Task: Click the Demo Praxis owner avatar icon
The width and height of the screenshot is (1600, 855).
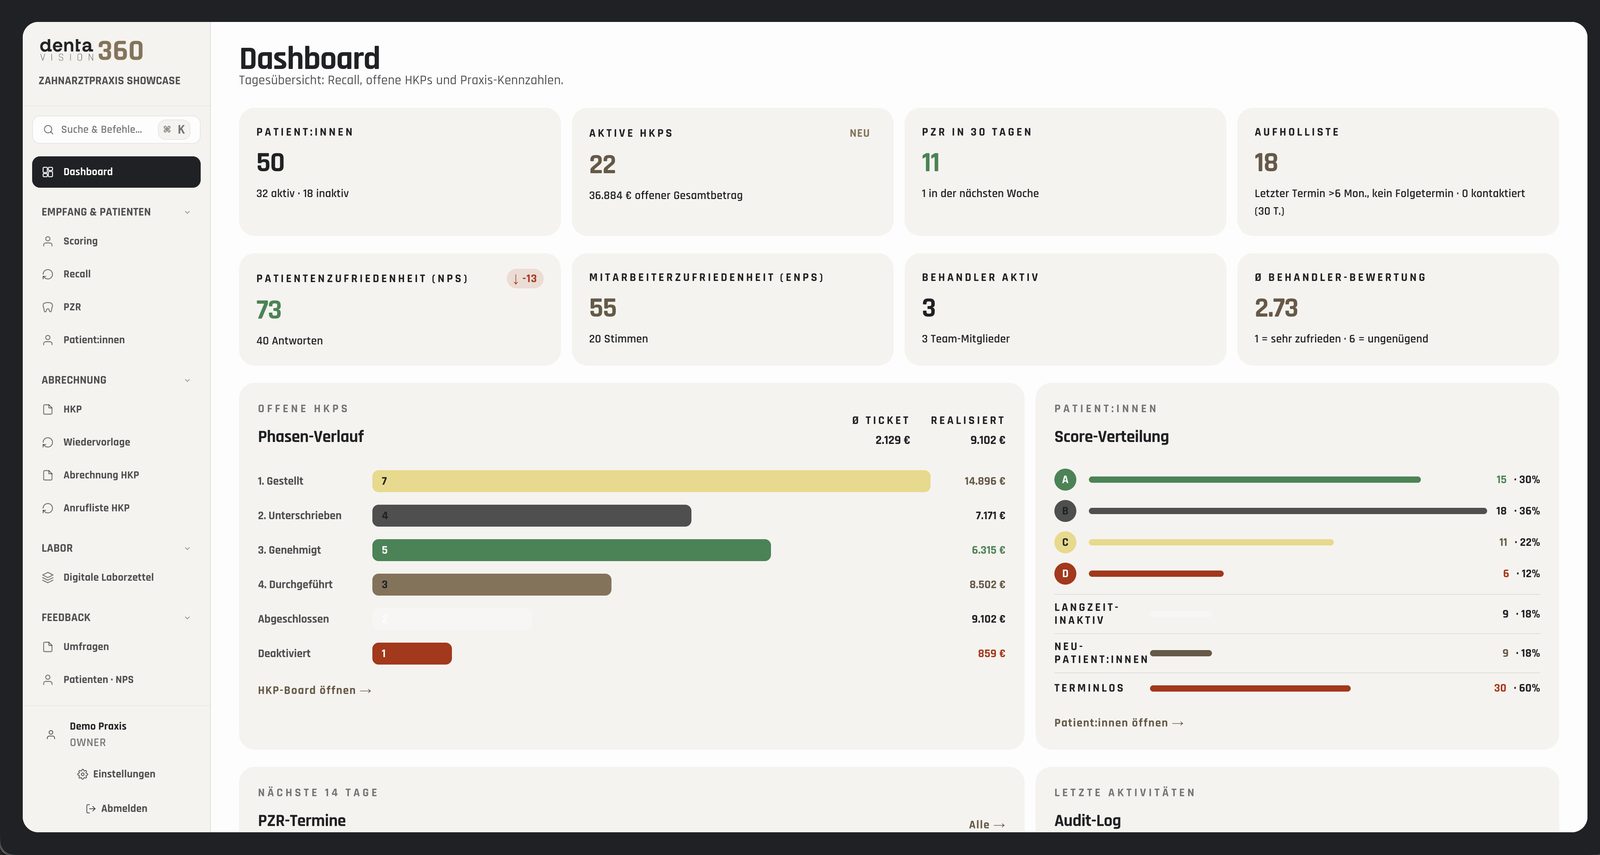Action: (51, 734)
